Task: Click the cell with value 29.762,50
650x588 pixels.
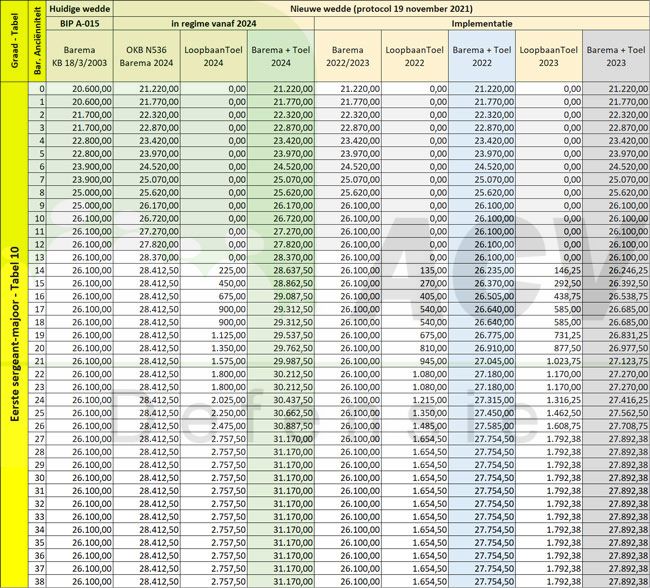Action: coord(281,348)
